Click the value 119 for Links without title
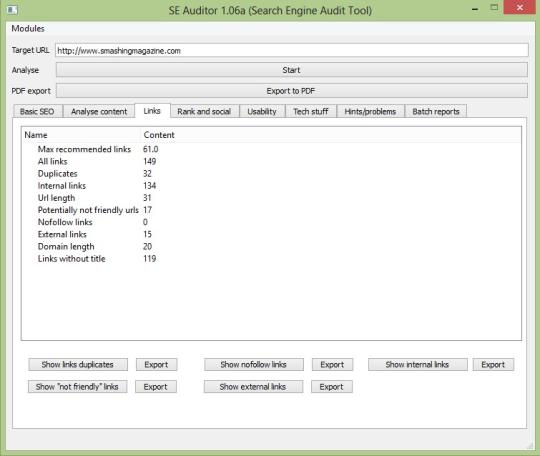540x456 pixels. (150, 259)
